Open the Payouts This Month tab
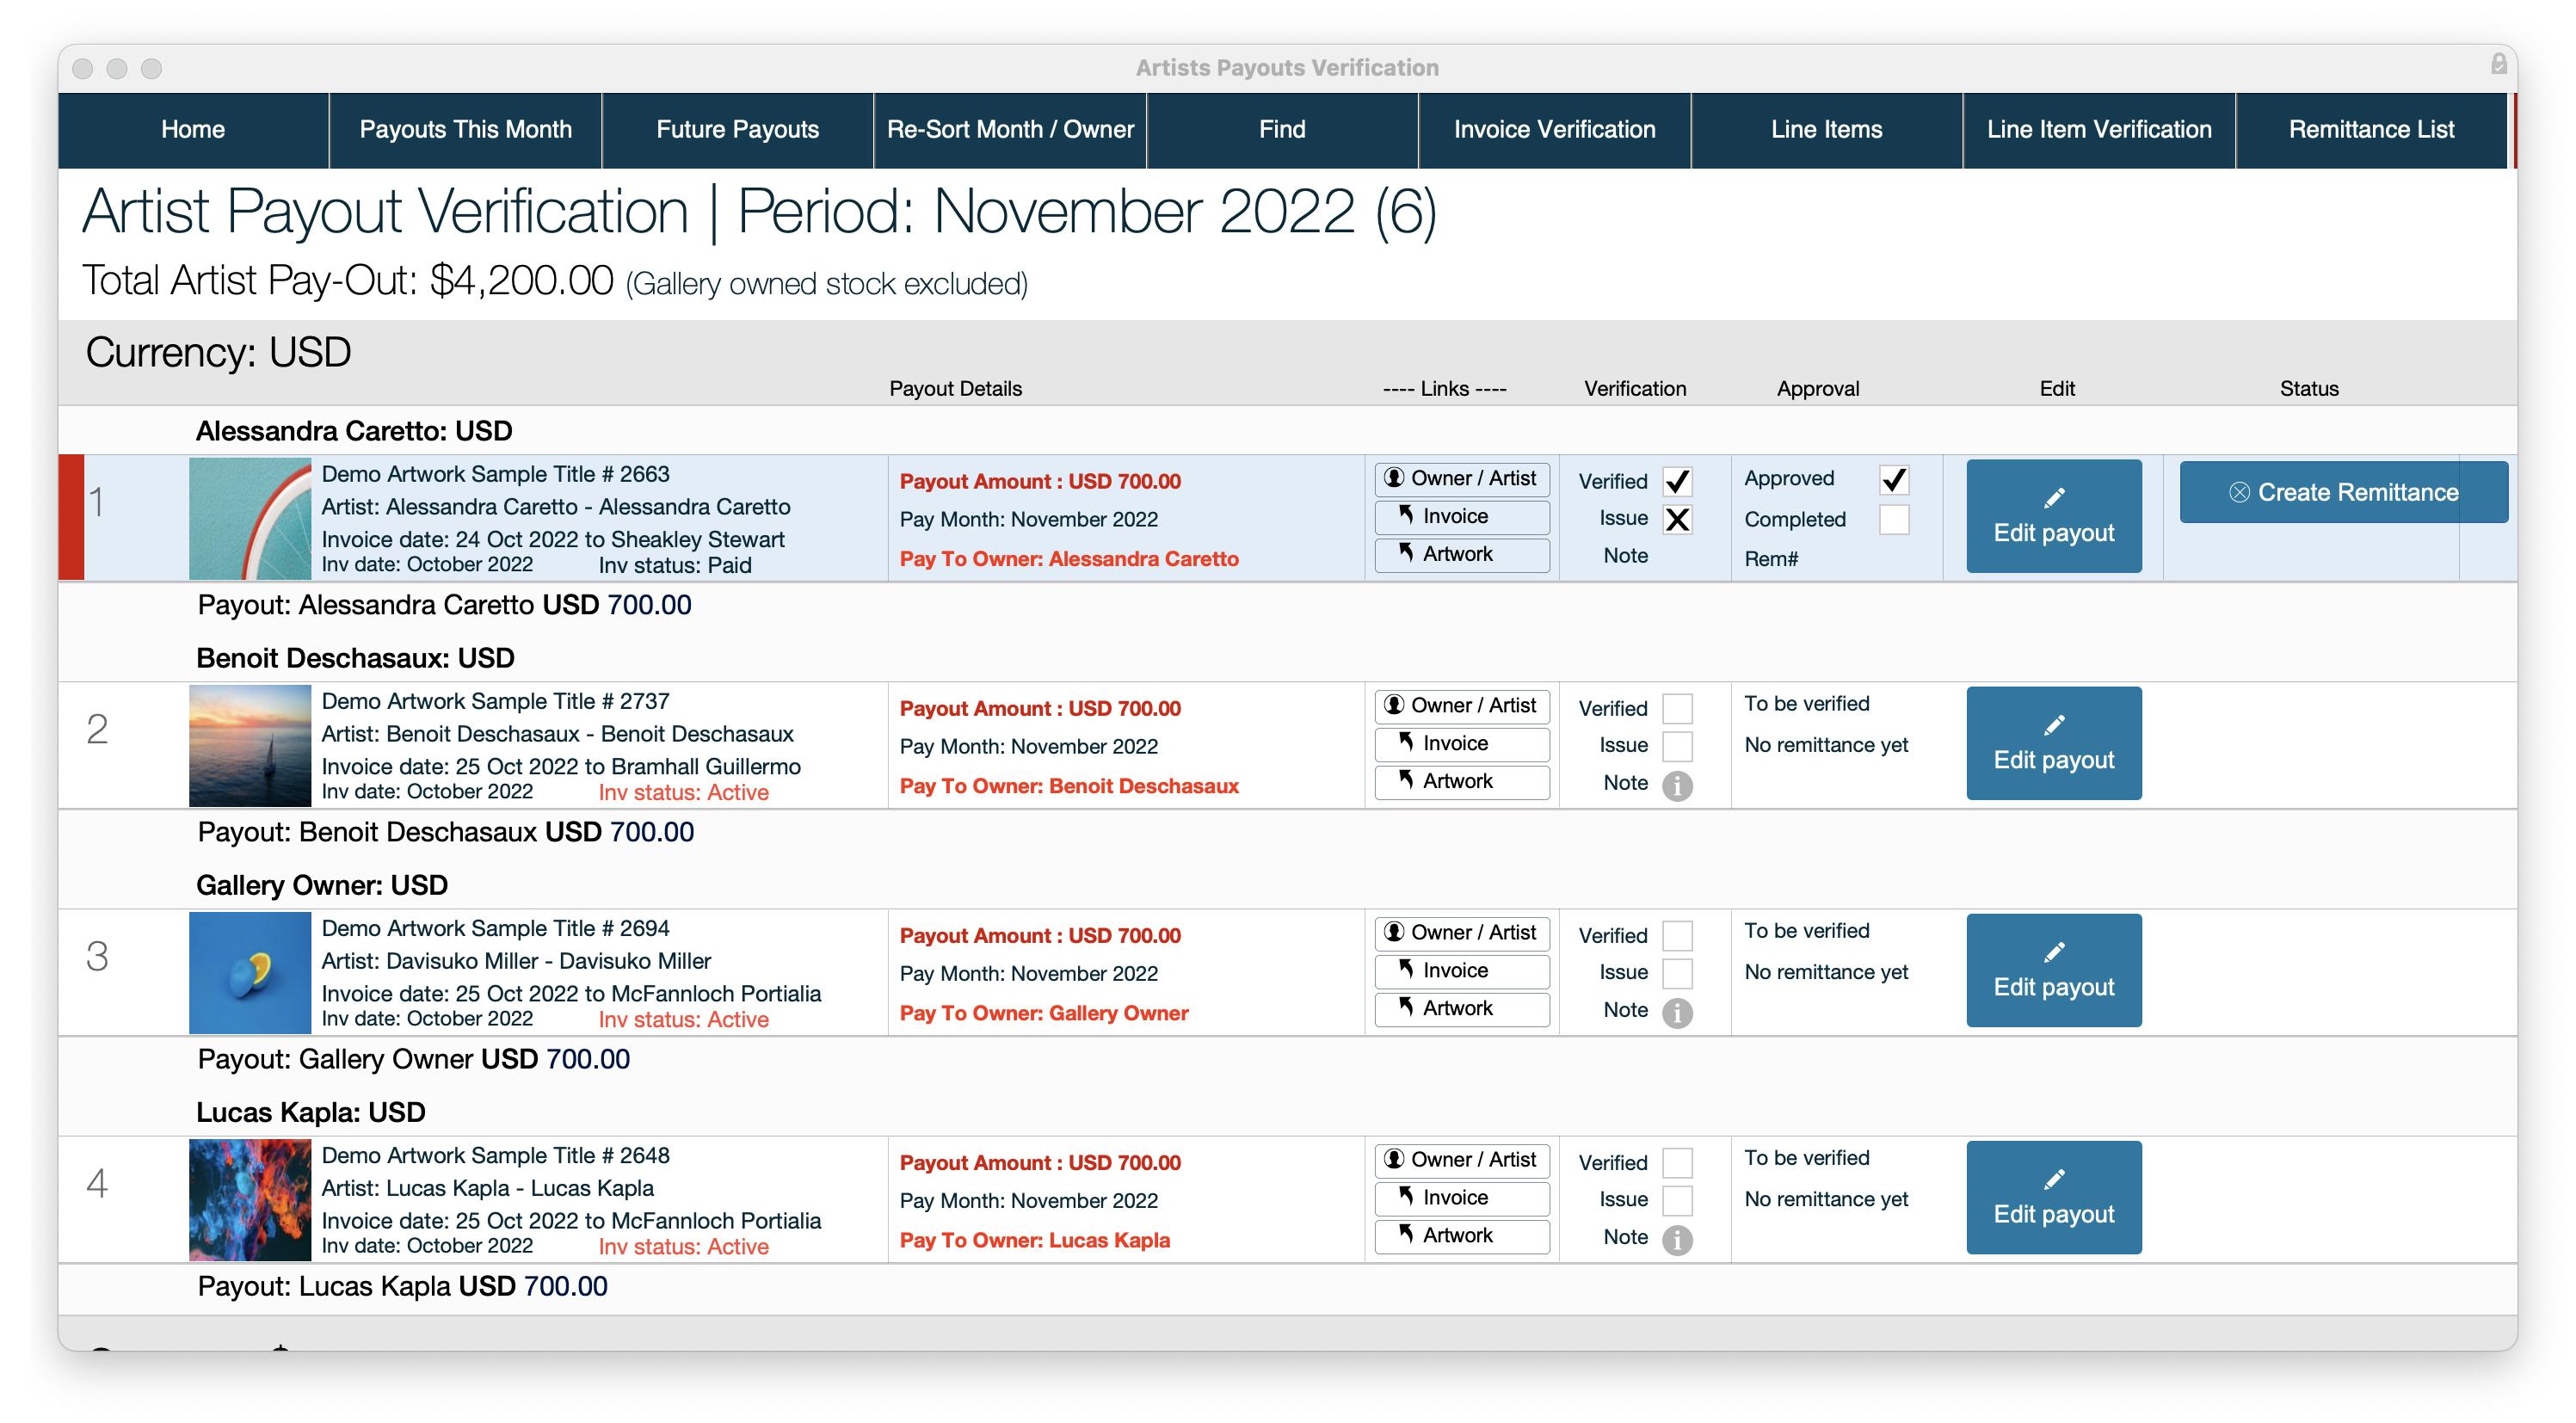Viewport: 2576px width, 1423px height. click(x=465, y=130)
